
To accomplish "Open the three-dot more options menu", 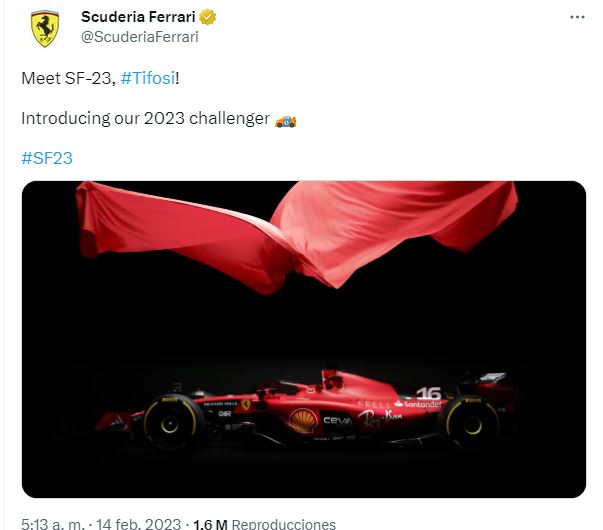I will coord(577,18).
